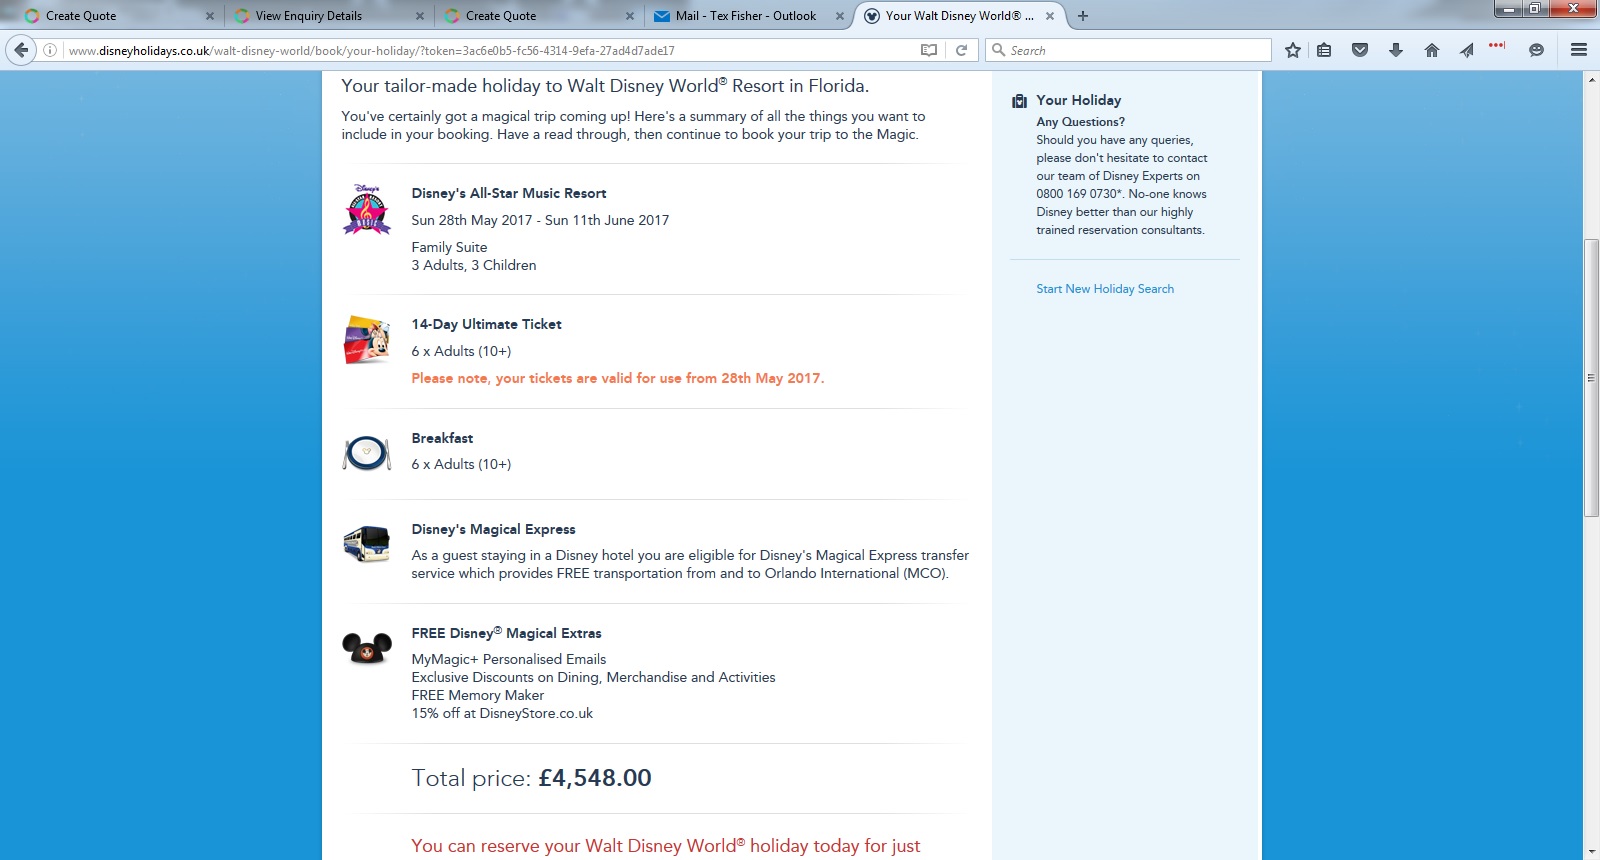Click 'FREE Memory Maker' text
This screenshot has height=860, width=1600.
[478, 695]
